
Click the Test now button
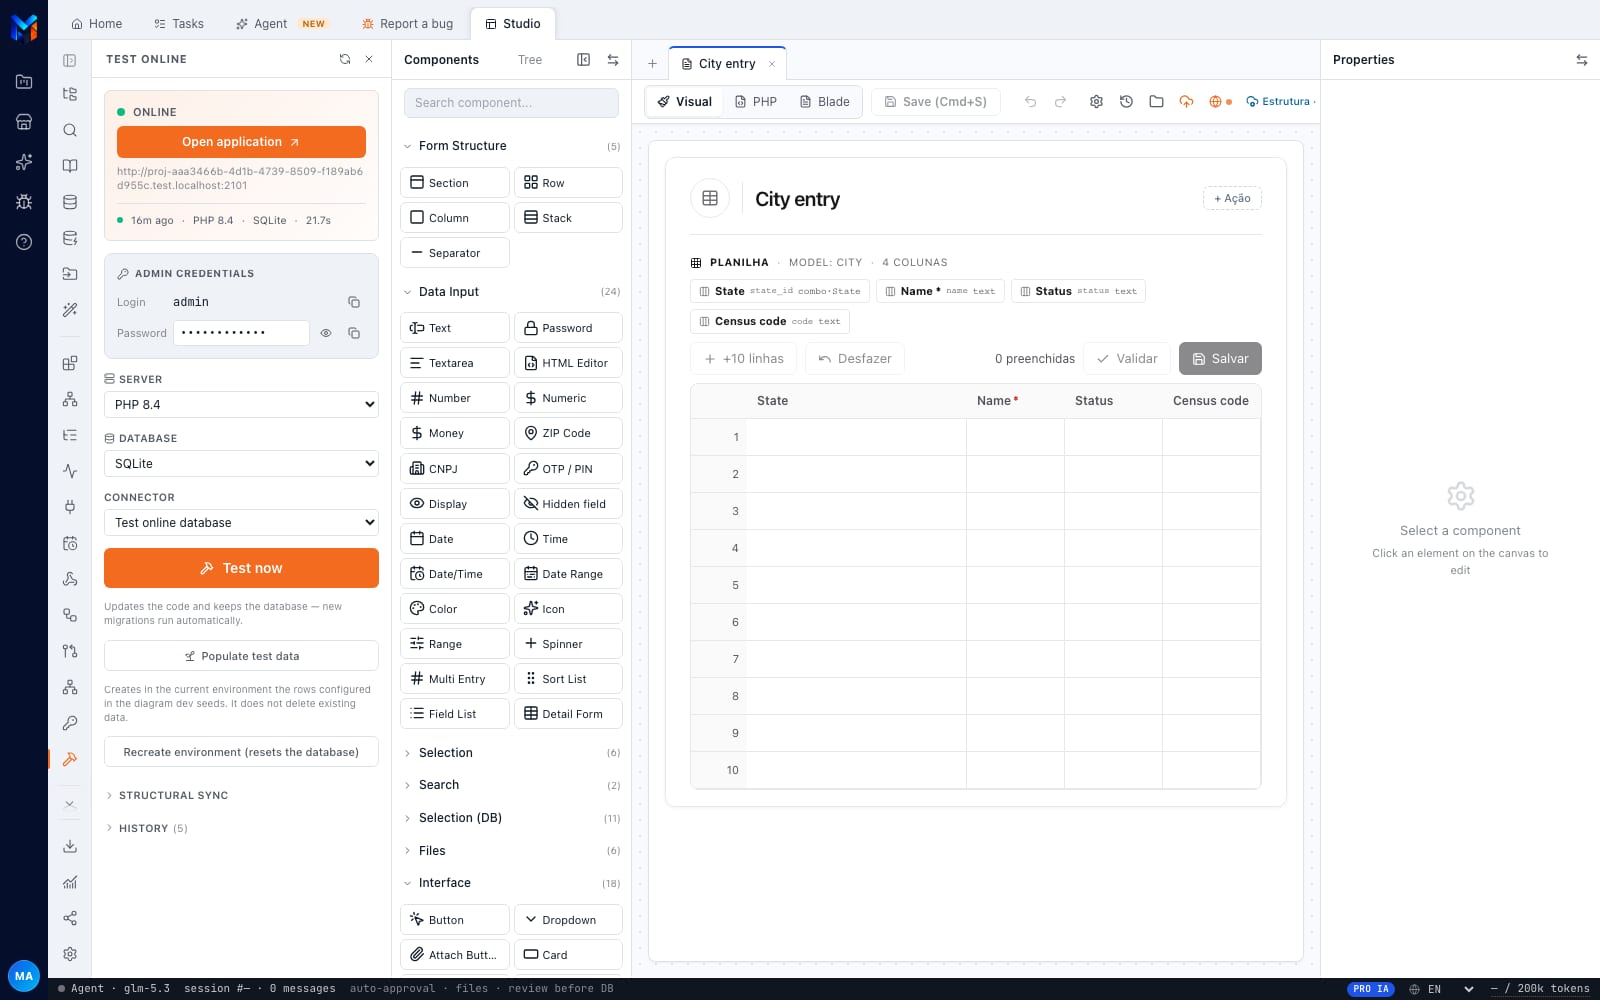241,568
